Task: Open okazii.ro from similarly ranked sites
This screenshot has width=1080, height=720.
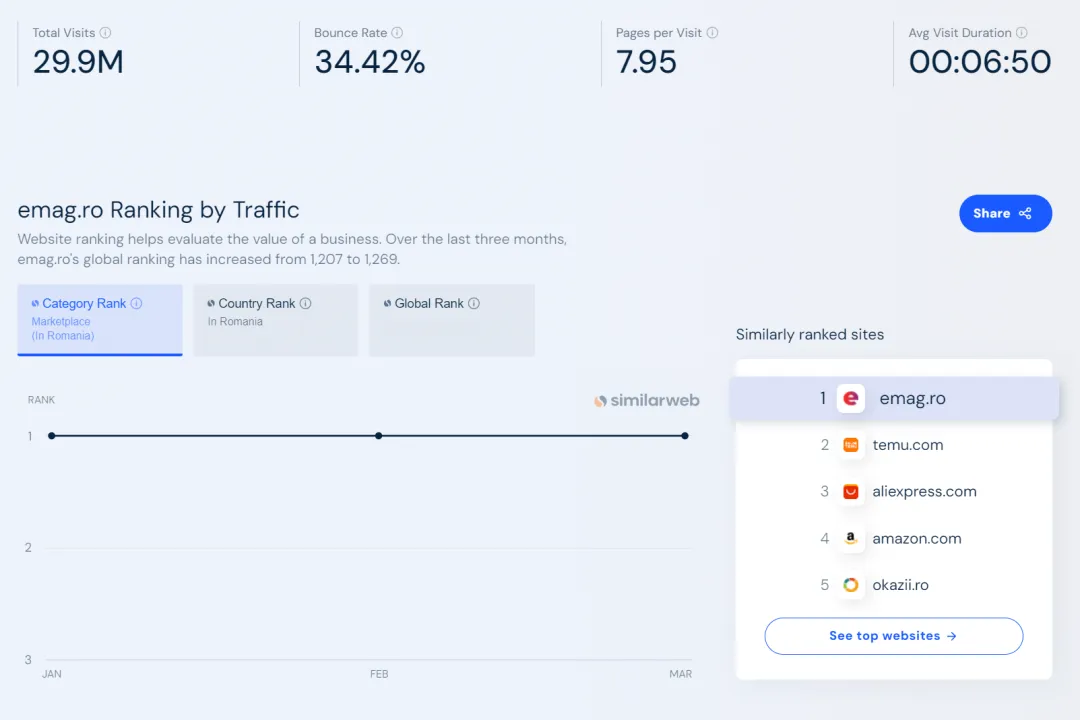Action: coord(900,585)
